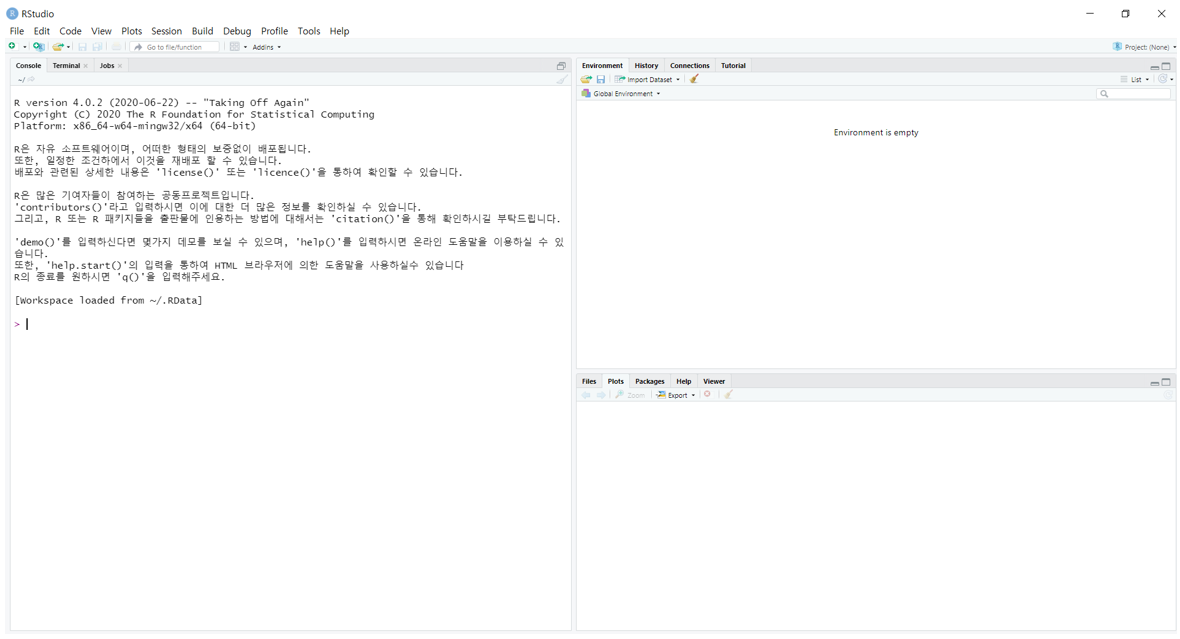Screen dimensions: 1180x639
Task: Save the workspace using the Environment disk icon
Action: click(x=600, y=79)
